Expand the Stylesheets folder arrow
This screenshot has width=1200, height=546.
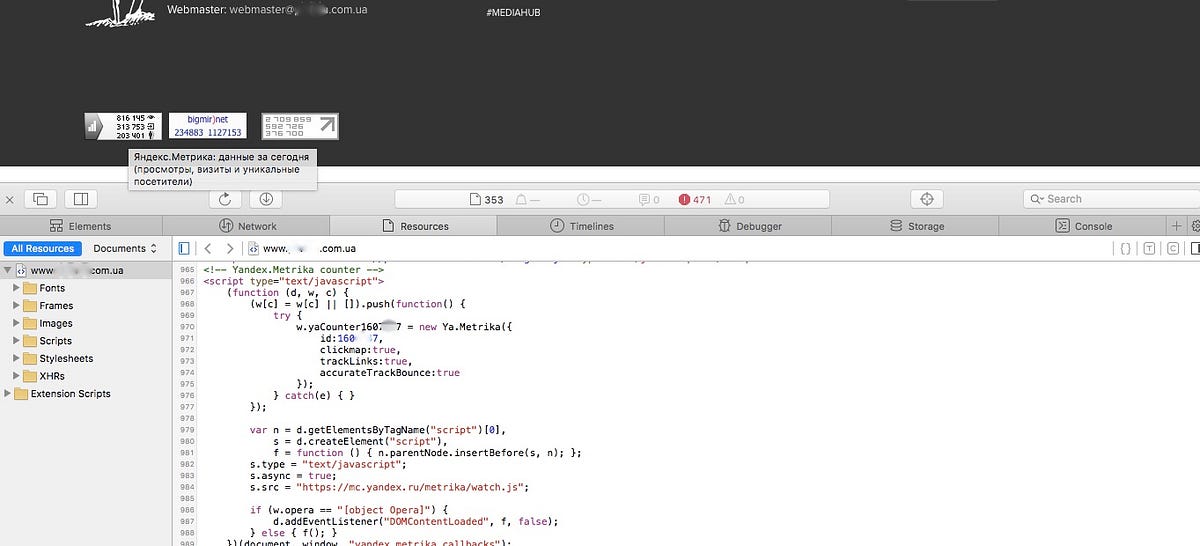point(17,358)
